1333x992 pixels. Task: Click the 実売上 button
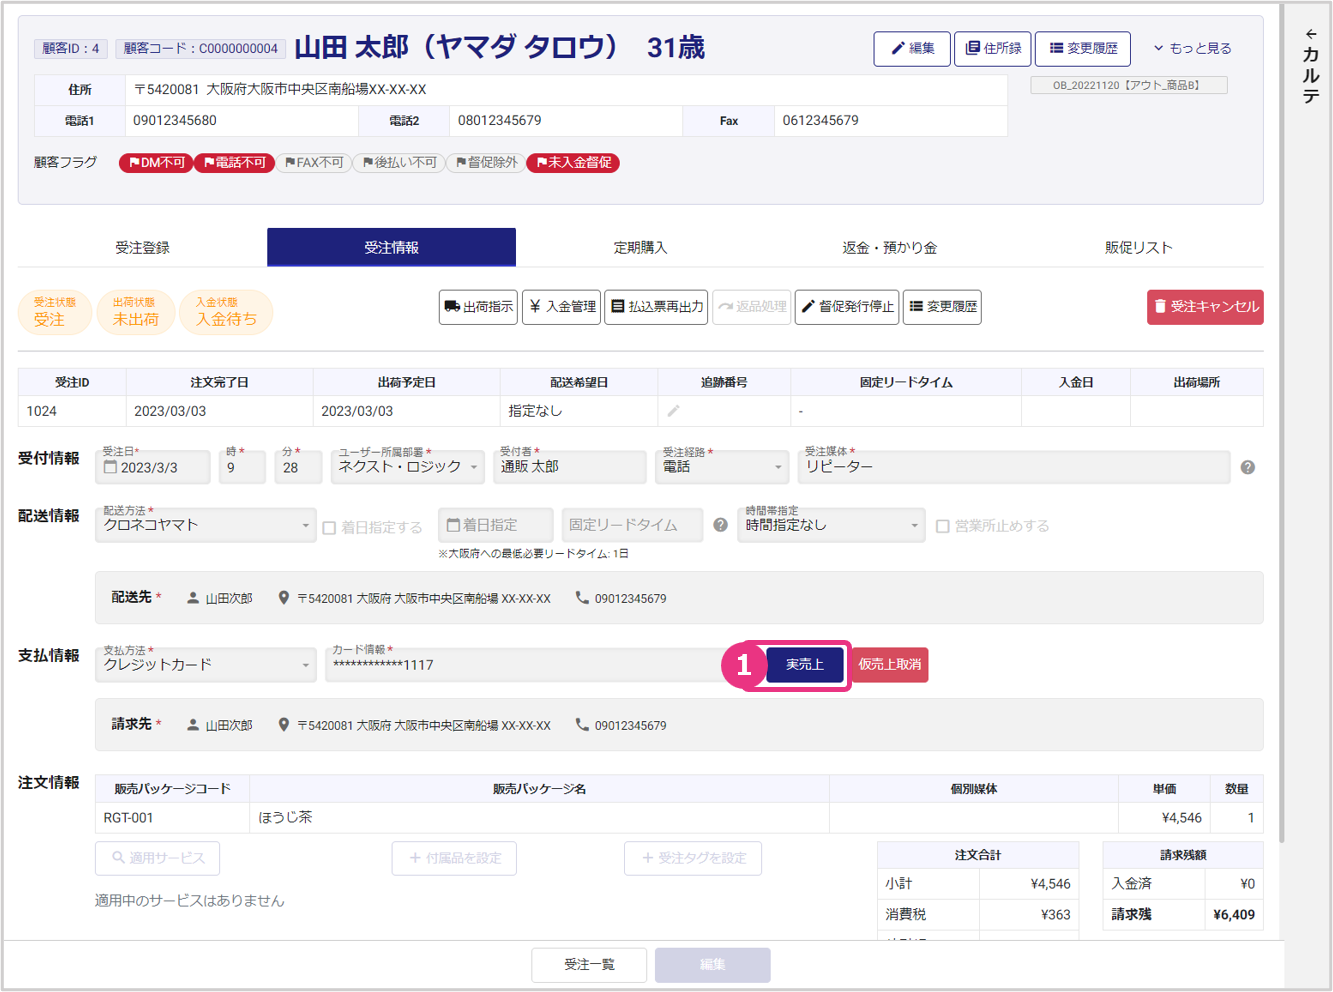[x=804, y=665]
